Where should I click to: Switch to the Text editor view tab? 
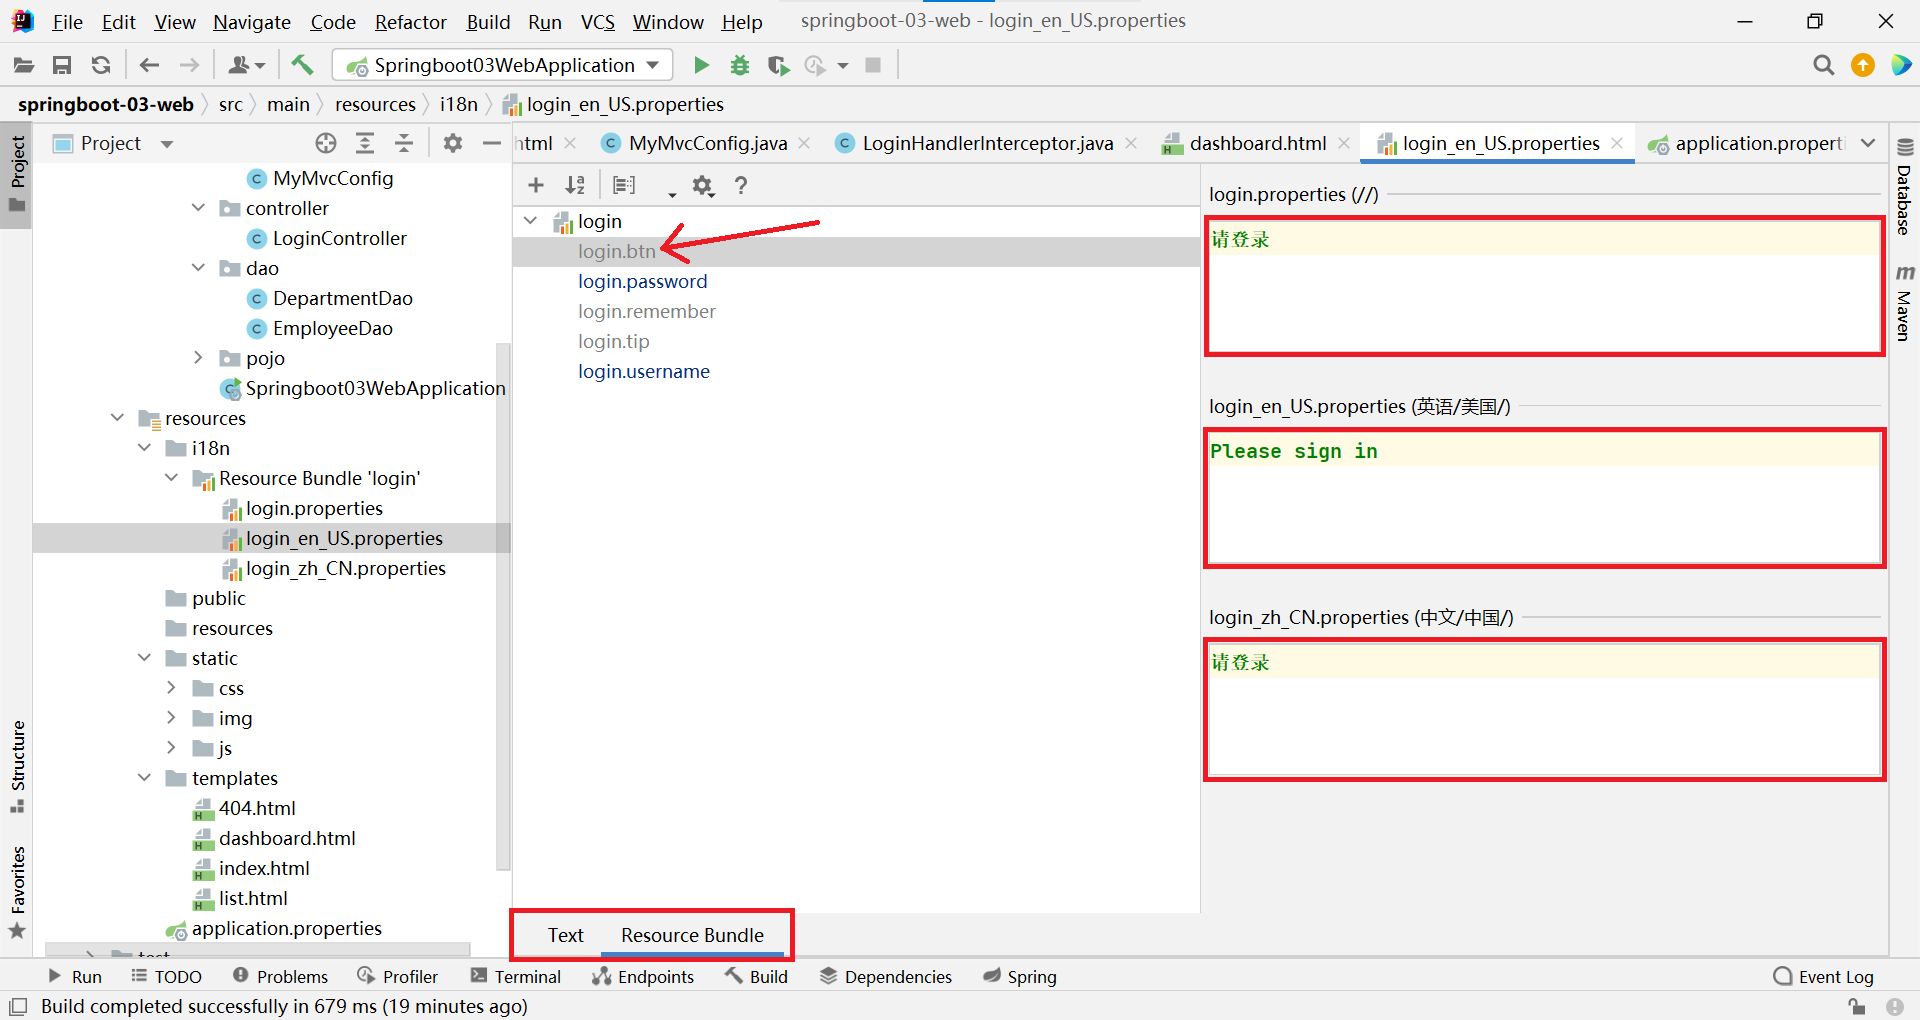click(565, 935)
